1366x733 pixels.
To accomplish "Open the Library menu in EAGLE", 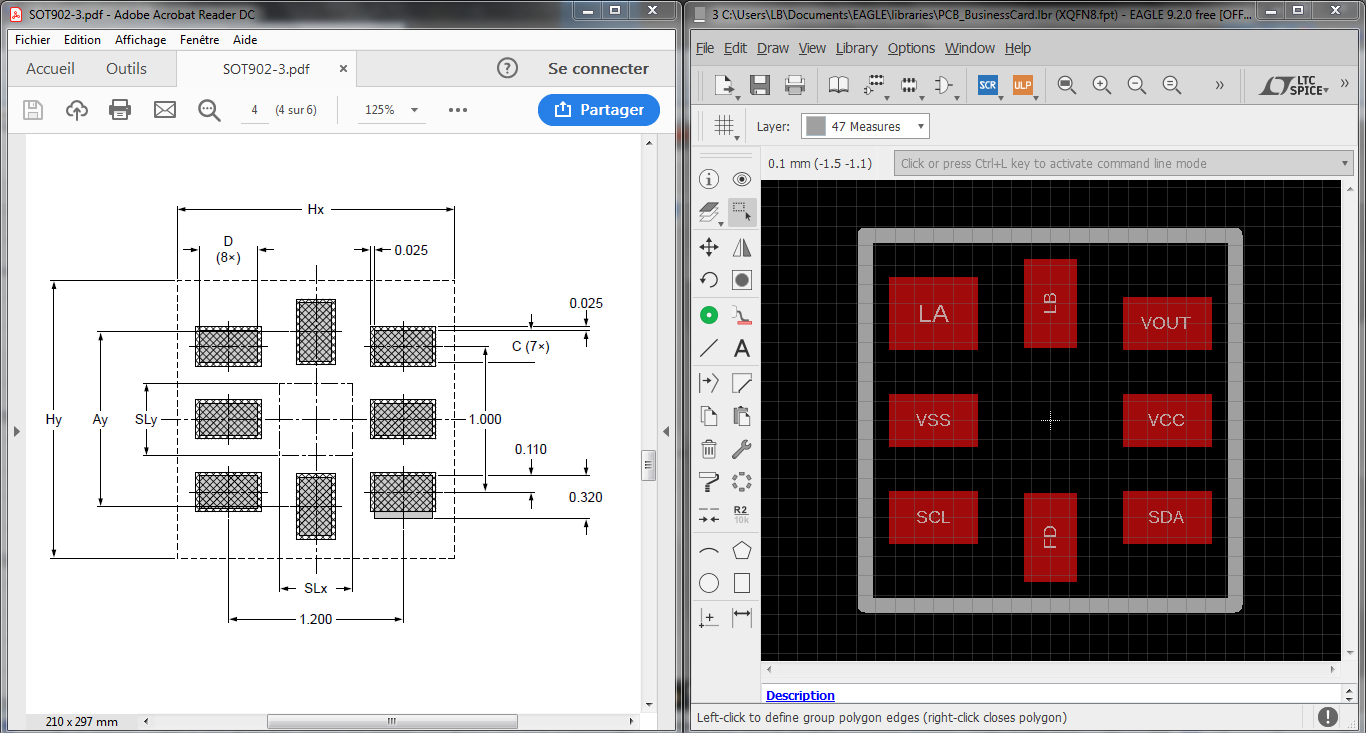I will tap(857, 48).
